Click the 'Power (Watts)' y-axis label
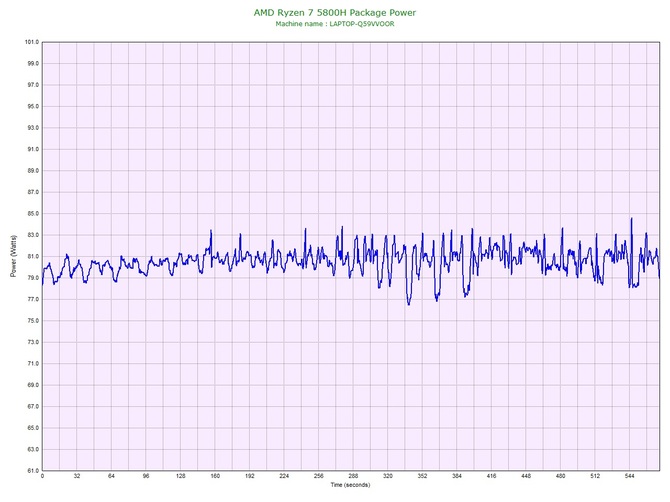Image resolution: width=670 pixels, height=502 pixels. (x=13, y=256)
